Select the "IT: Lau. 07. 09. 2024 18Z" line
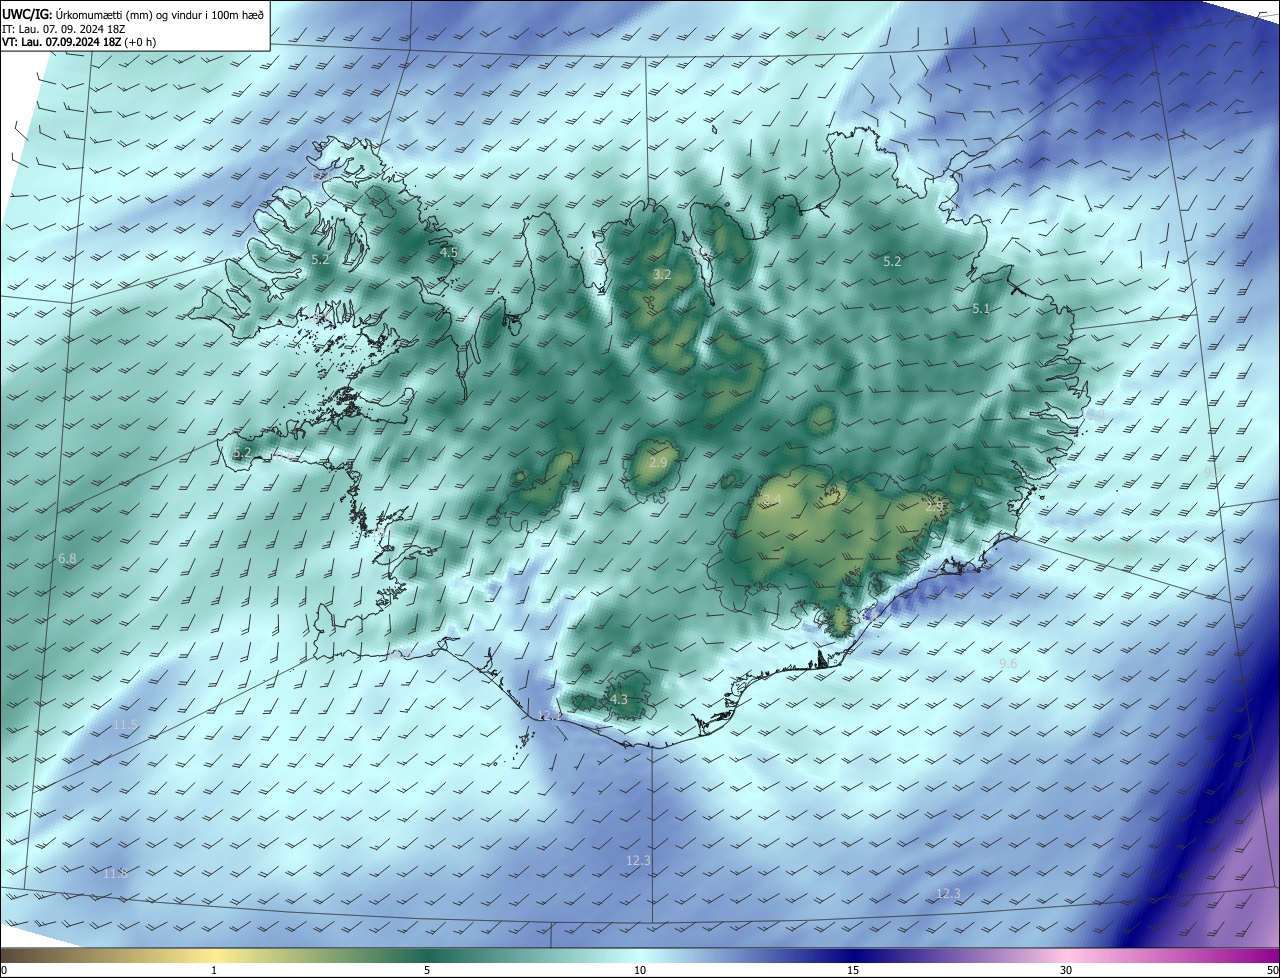The height and width of the screenshot is (978, 1280). tap(66, 29)
